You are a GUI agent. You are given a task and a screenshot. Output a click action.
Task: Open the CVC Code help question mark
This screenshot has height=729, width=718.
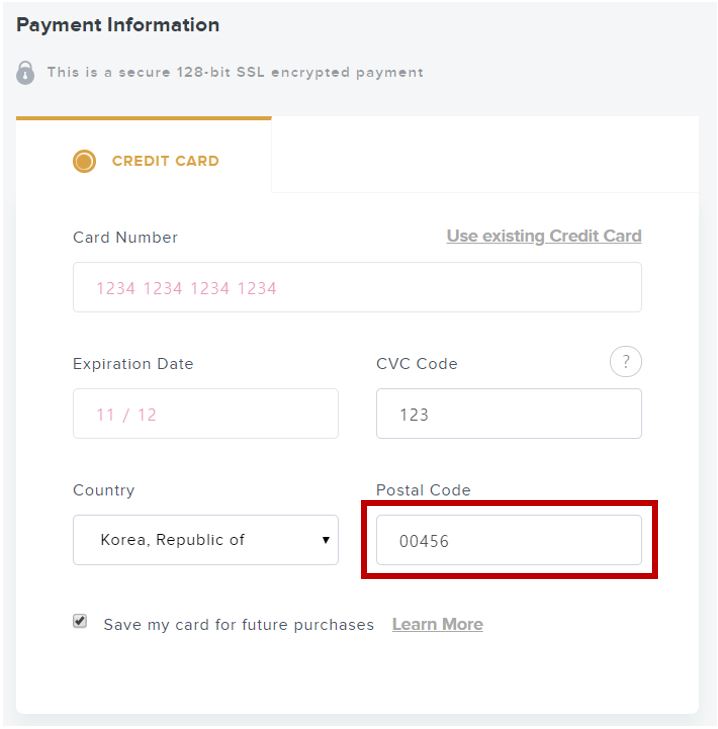tap(625, 362)
